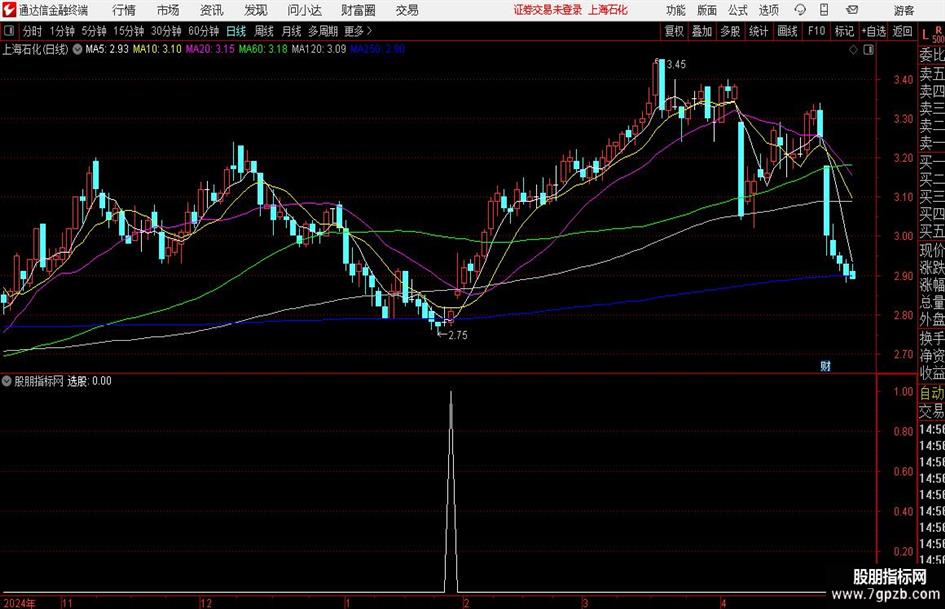Click the MA120: 3.09 moving average label

click(x=319, y=49)
